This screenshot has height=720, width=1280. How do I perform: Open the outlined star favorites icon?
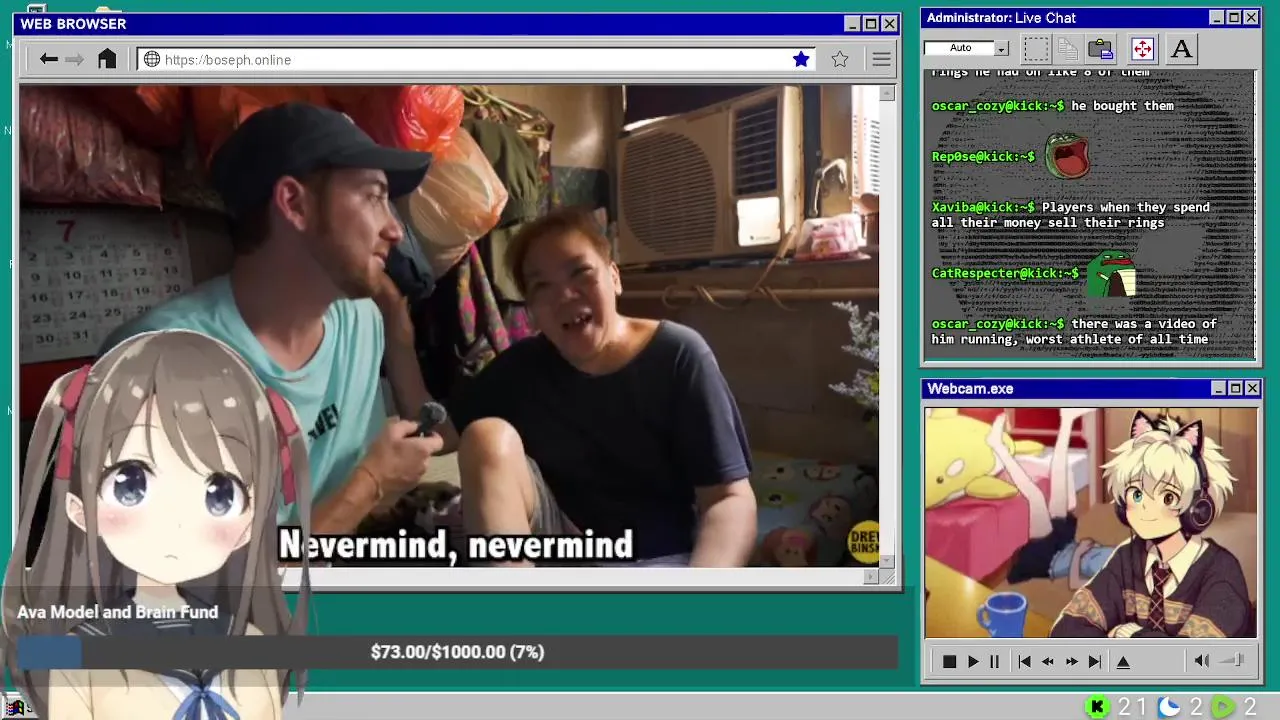point(840,59)
